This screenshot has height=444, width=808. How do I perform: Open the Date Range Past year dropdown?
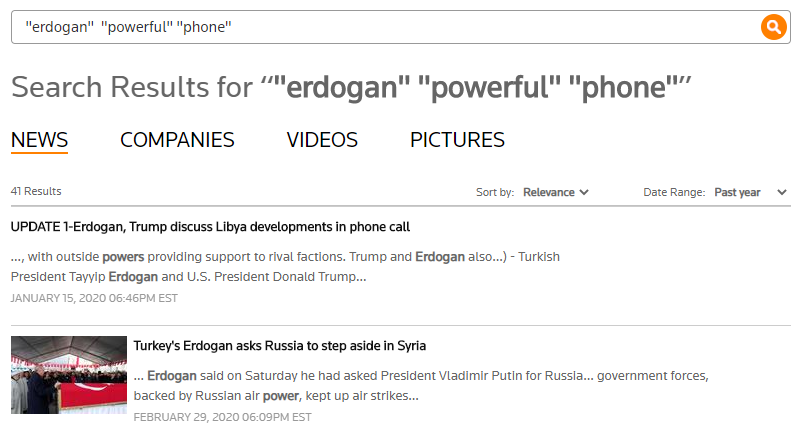tap(750, 192)
